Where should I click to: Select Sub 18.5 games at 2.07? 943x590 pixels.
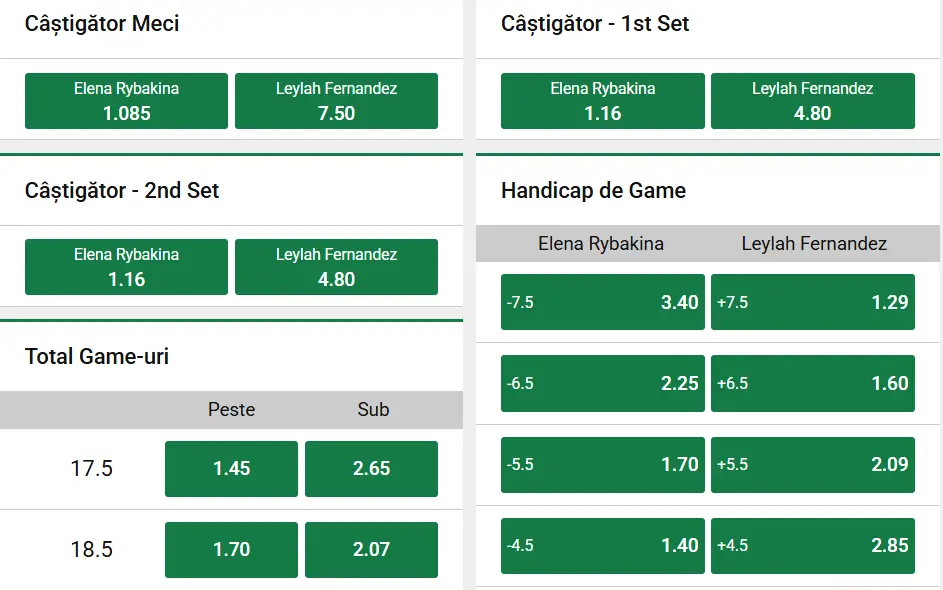click(x=371, y=549)
